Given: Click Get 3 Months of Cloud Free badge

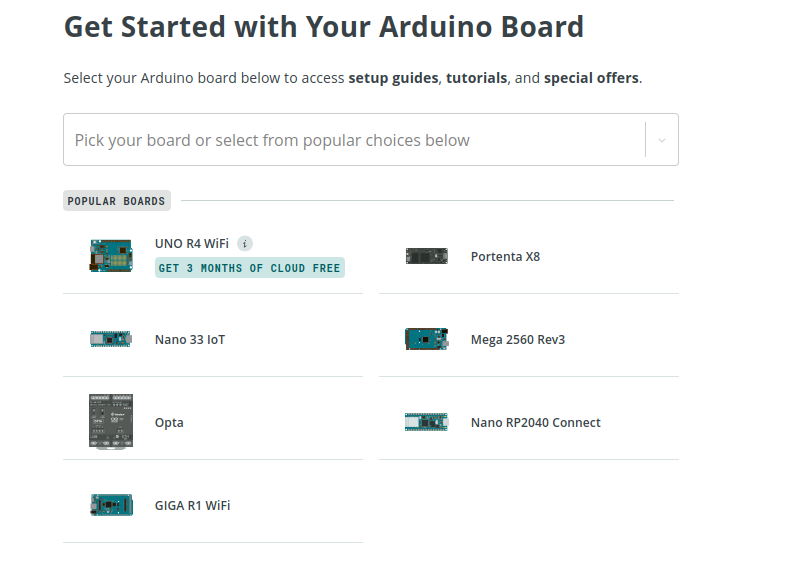Looking at the screenshot, I should [x=250, y=268].
